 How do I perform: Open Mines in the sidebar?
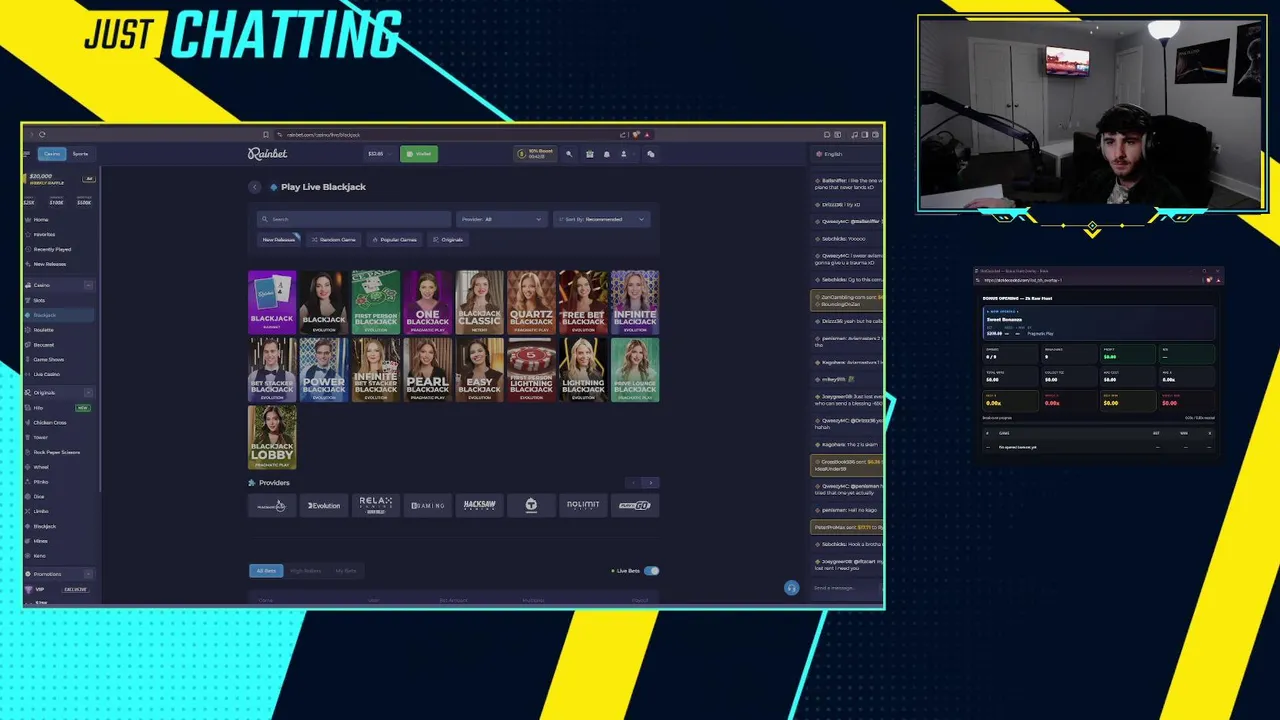(41, 541)
